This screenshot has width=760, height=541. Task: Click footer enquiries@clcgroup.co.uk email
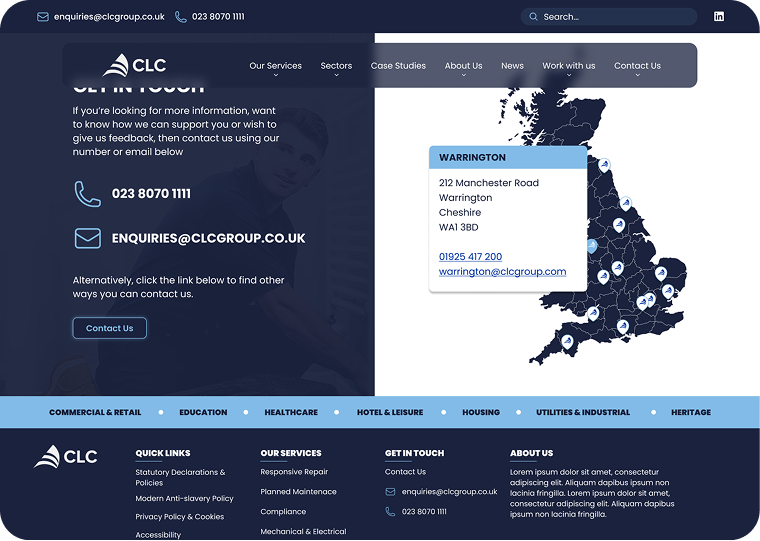pyautogui.click(x=449, y=492)
